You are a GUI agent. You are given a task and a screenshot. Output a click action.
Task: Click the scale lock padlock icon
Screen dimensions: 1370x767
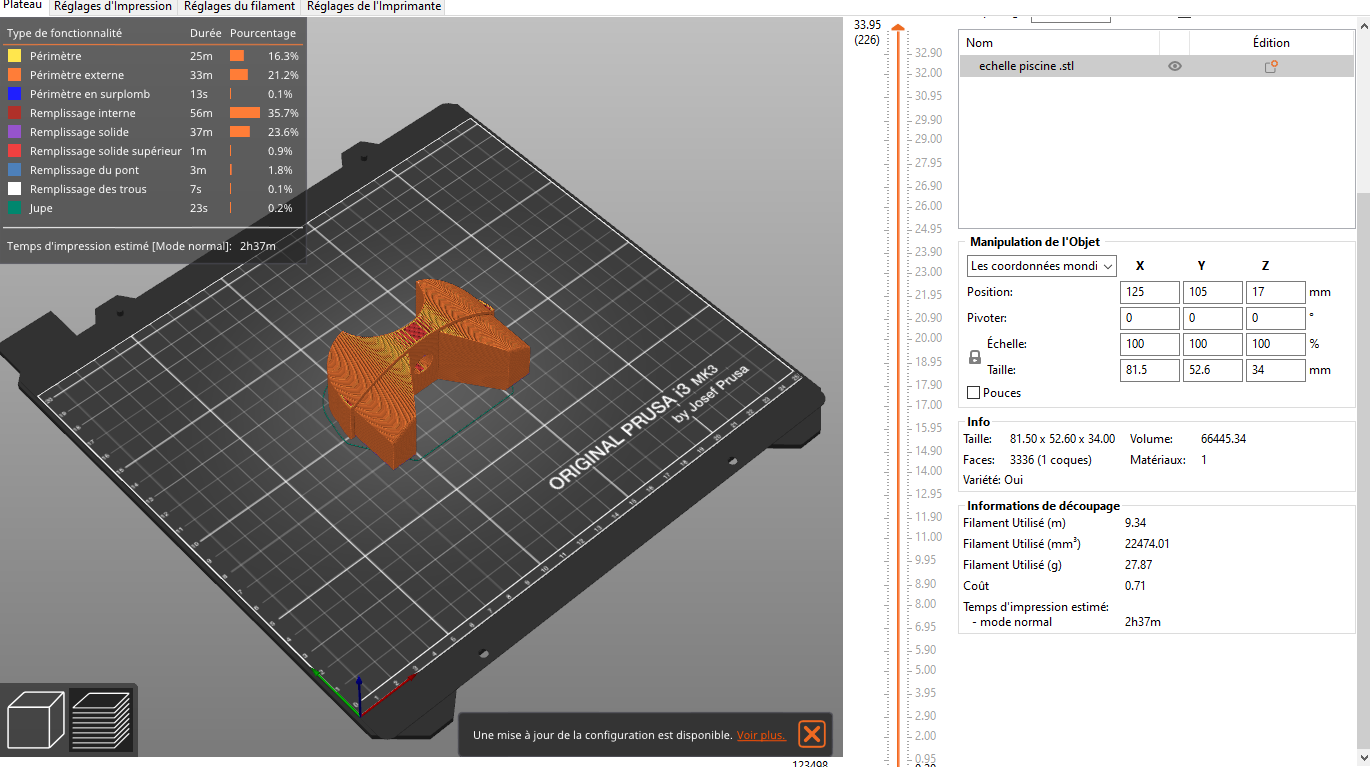(975, 357)
